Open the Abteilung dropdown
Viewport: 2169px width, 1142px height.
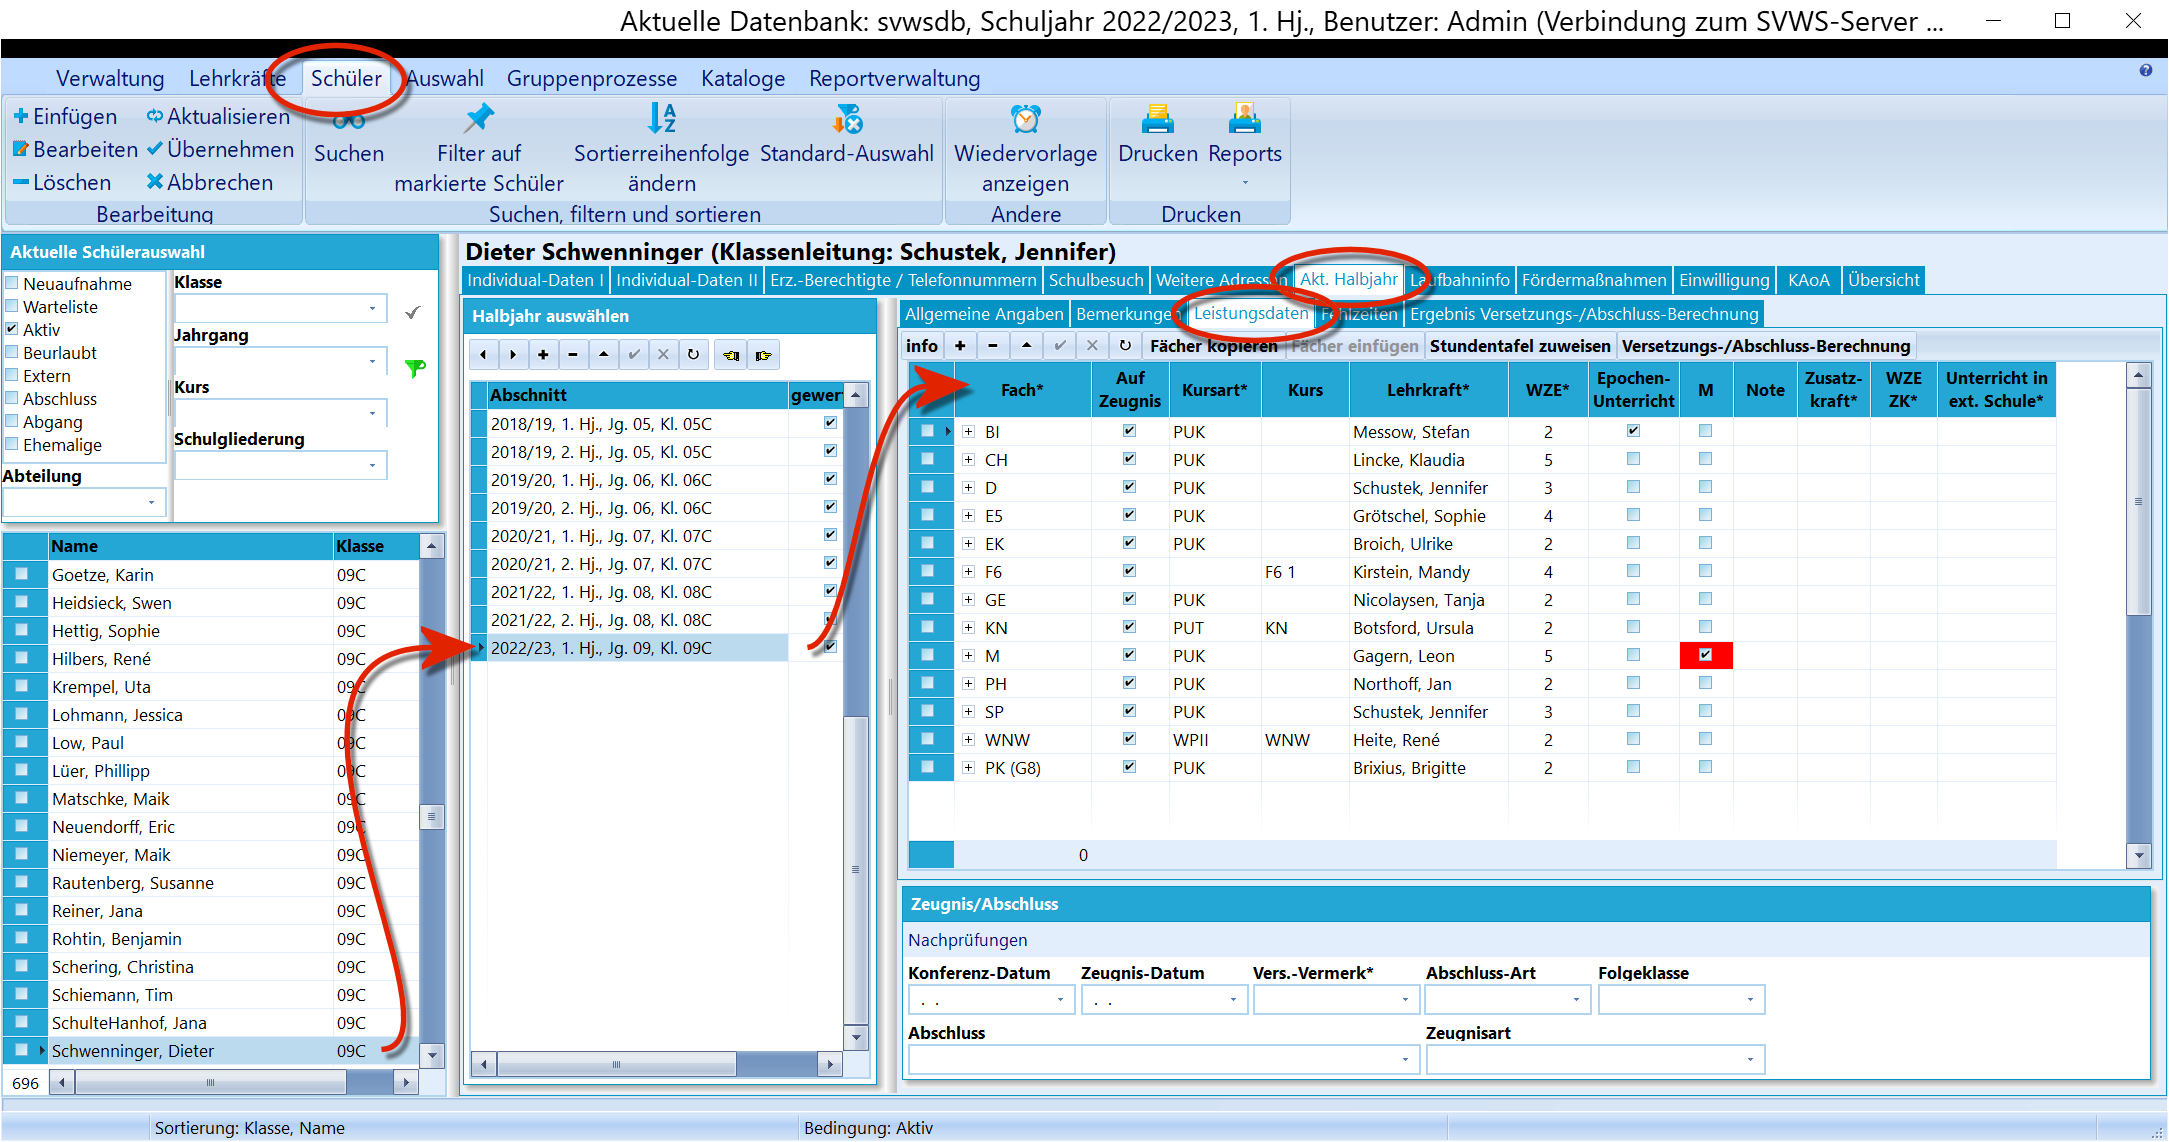tap(151, 503)
